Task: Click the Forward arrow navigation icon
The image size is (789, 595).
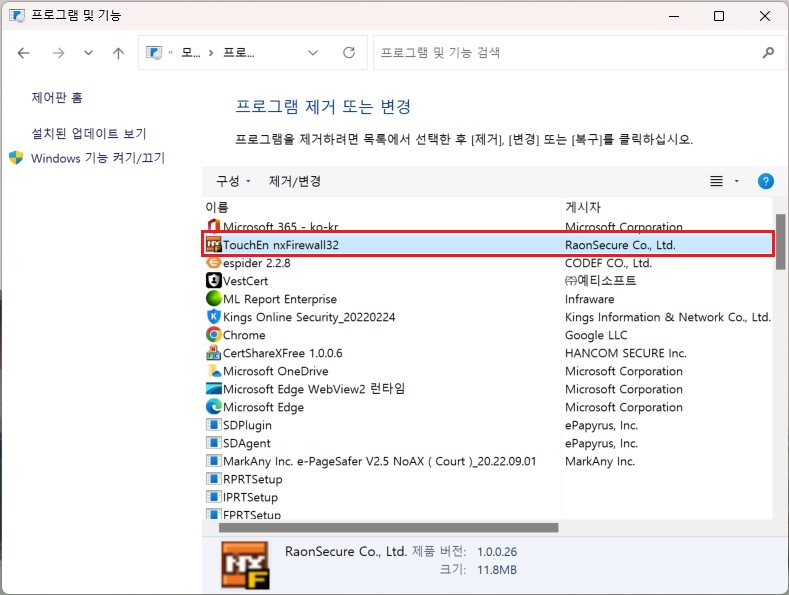Action: click(58, 53)
